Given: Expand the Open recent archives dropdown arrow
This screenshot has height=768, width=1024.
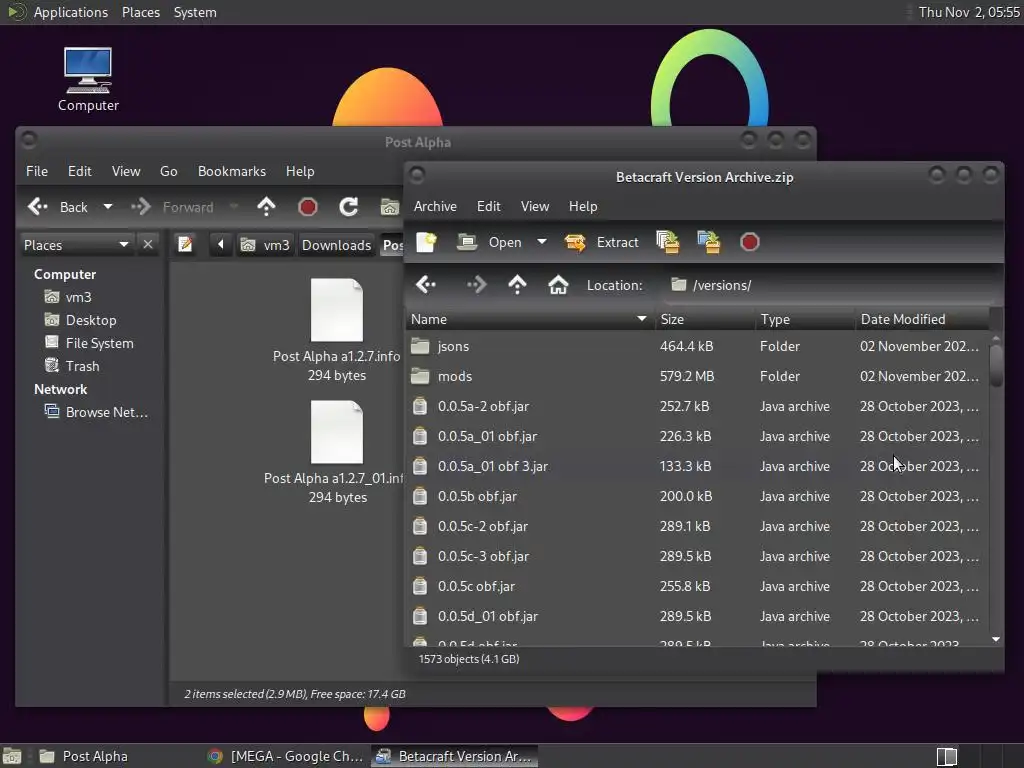Looking at the screenshot, I should [x=541, y=242].
